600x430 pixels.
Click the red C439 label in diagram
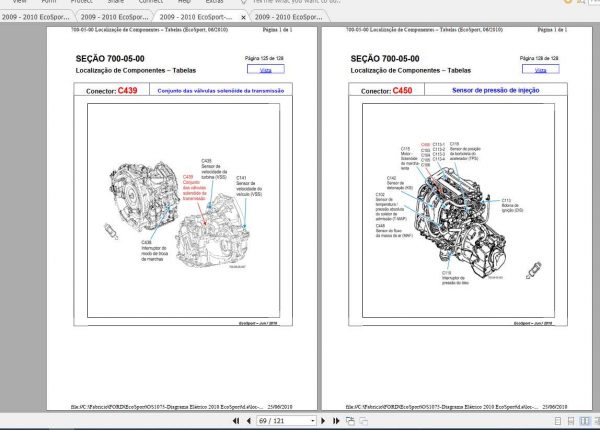coord(194,187)
